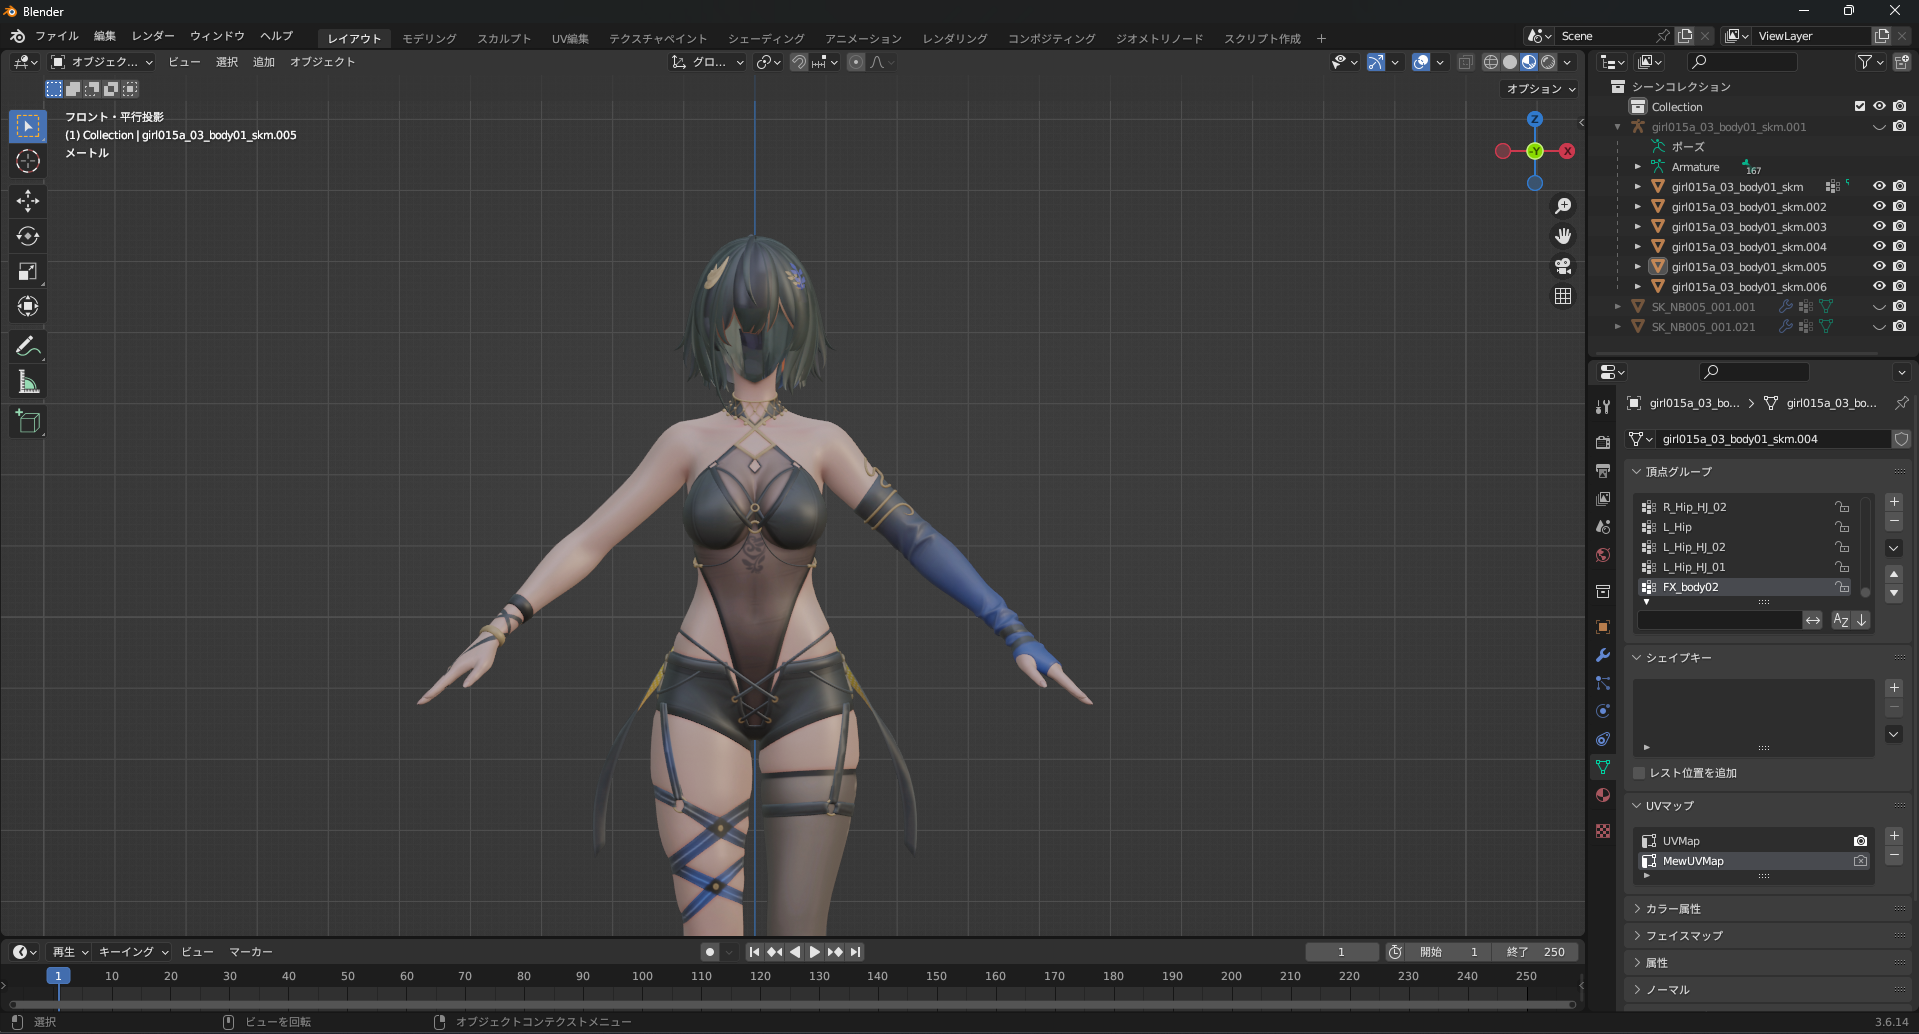
Task: Switch to the UV編集 workspace tab
Action: tap(570, 38)
